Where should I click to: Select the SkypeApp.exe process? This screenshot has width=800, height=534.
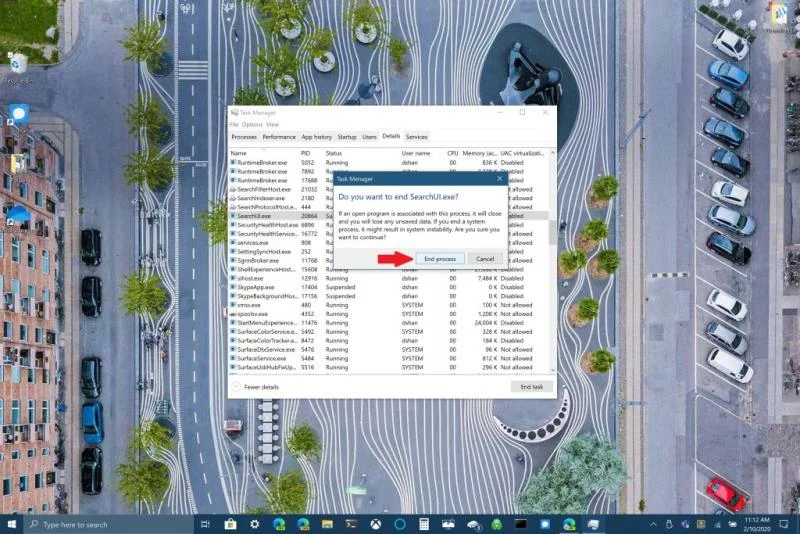pos(389,287)
